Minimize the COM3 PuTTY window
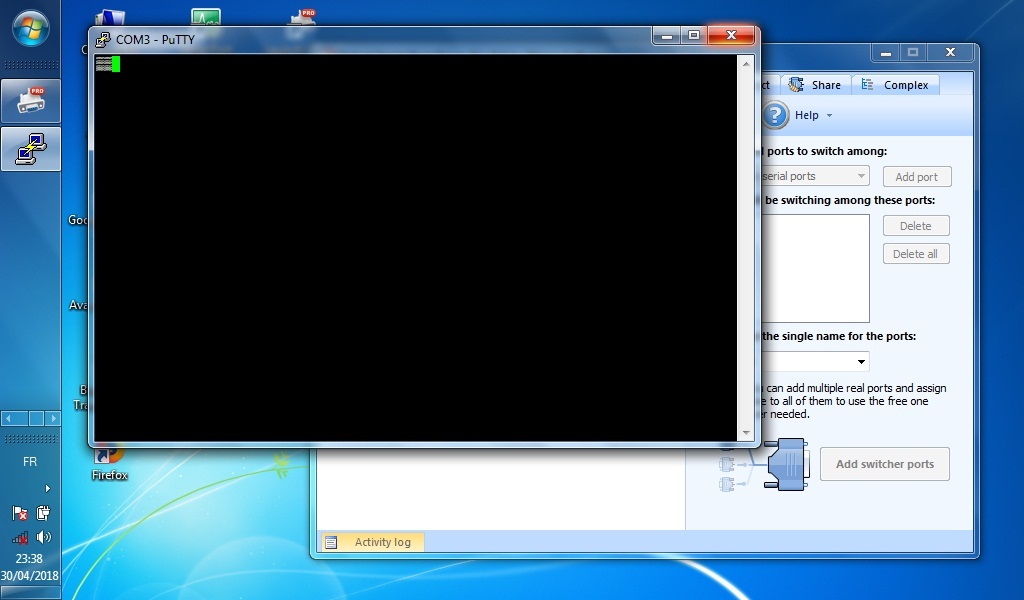This screenshot has width=1024, height=600. [x=667, y=36]
